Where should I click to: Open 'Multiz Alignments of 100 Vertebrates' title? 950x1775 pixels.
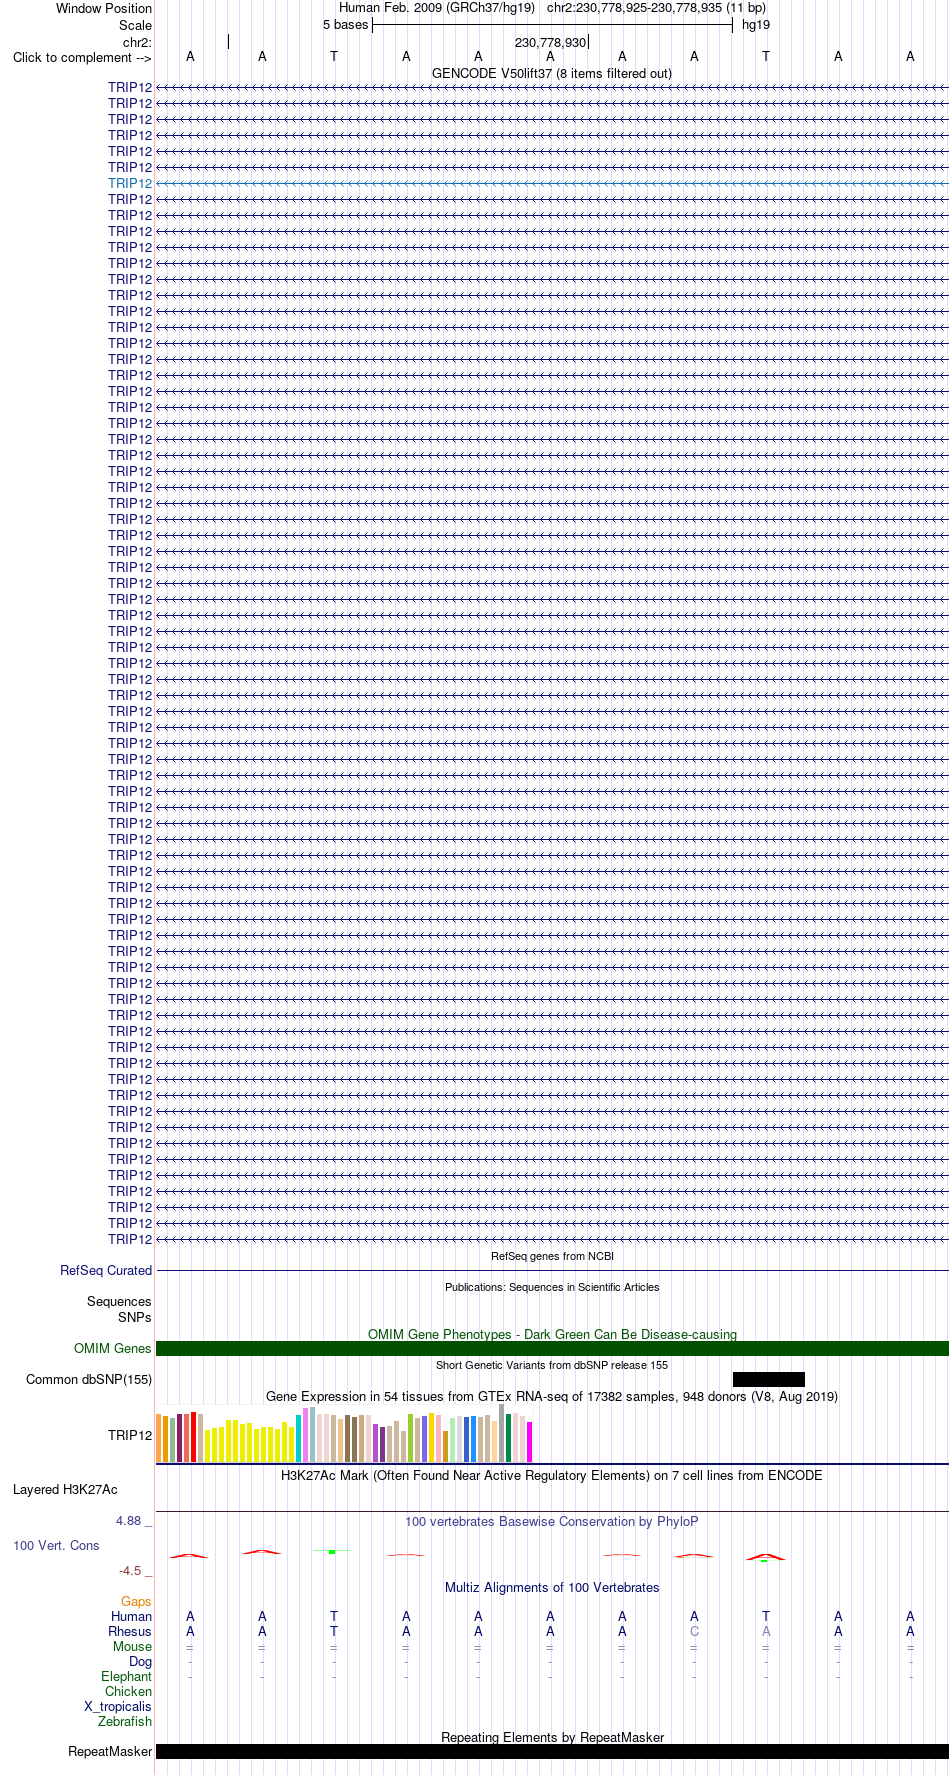coord(552,1587)
